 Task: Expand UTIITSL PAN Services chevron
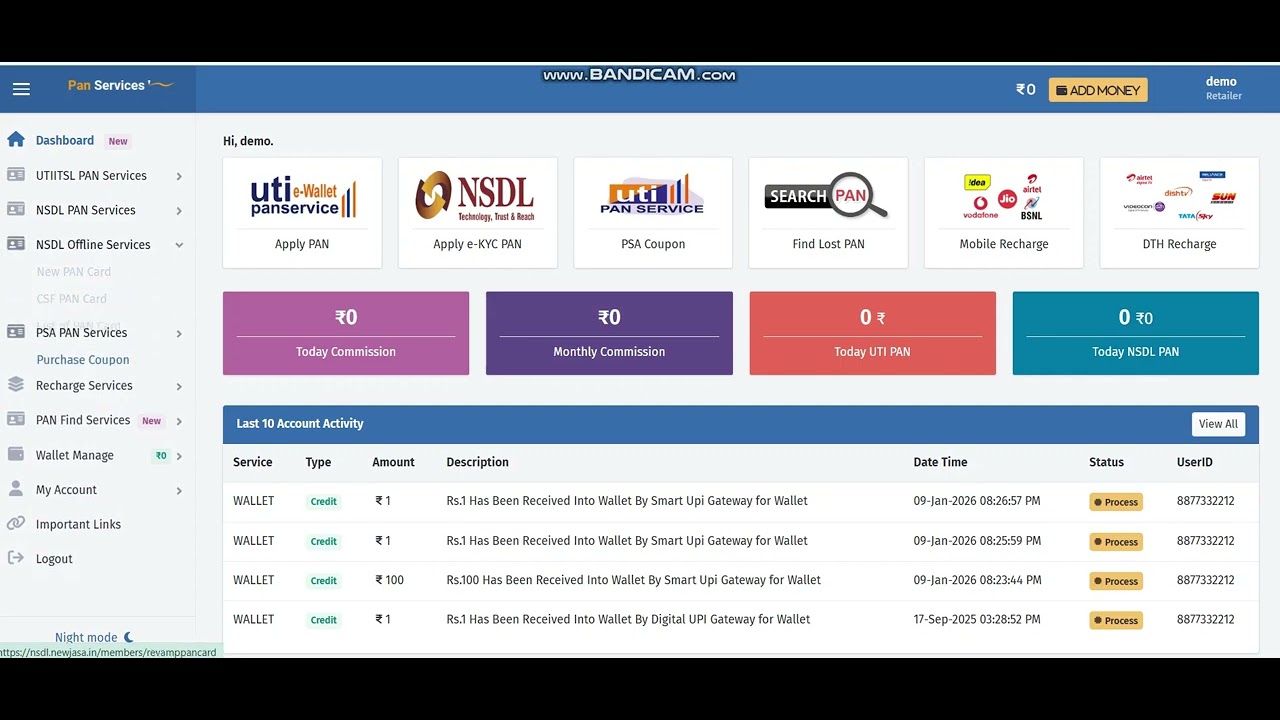pos(179,176)
